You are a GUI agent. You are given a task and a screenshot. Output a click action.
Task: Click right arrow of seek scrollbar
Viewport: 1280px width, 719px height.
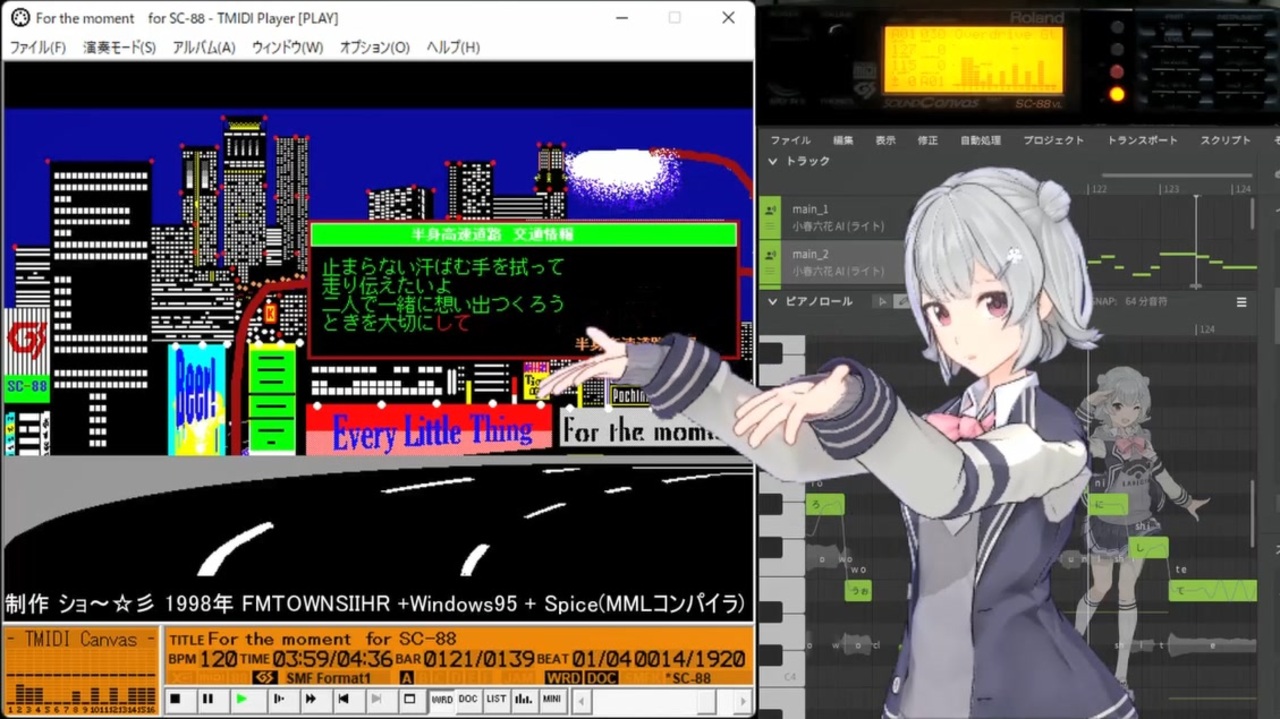pyautogui.click(x=744, y=703)
